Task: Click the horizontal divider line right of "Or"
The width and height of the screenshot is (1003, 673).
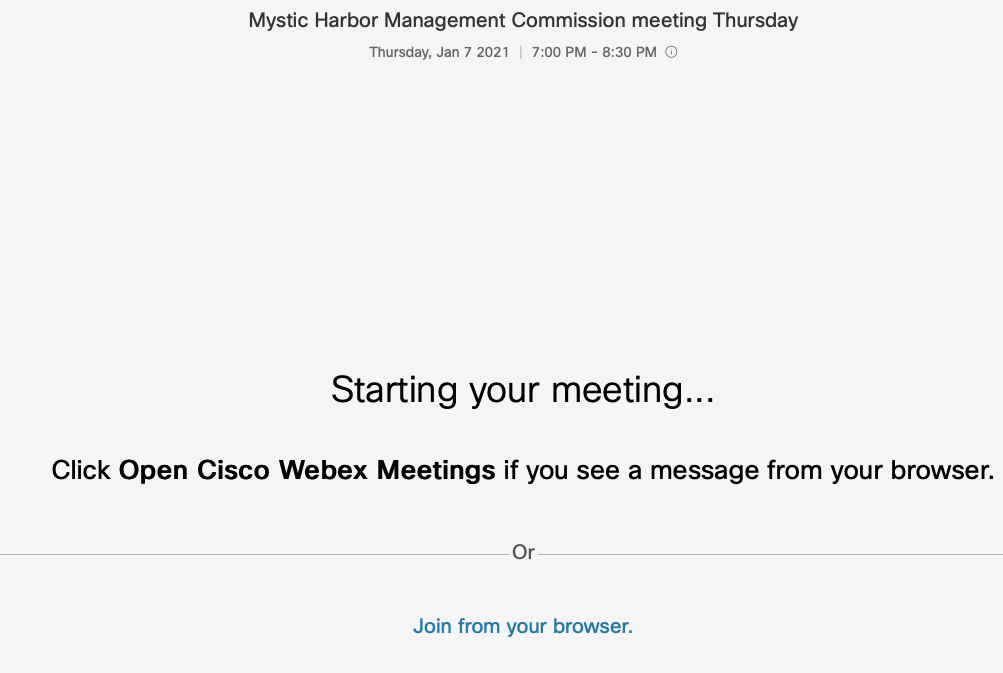Action: [770, 553]
